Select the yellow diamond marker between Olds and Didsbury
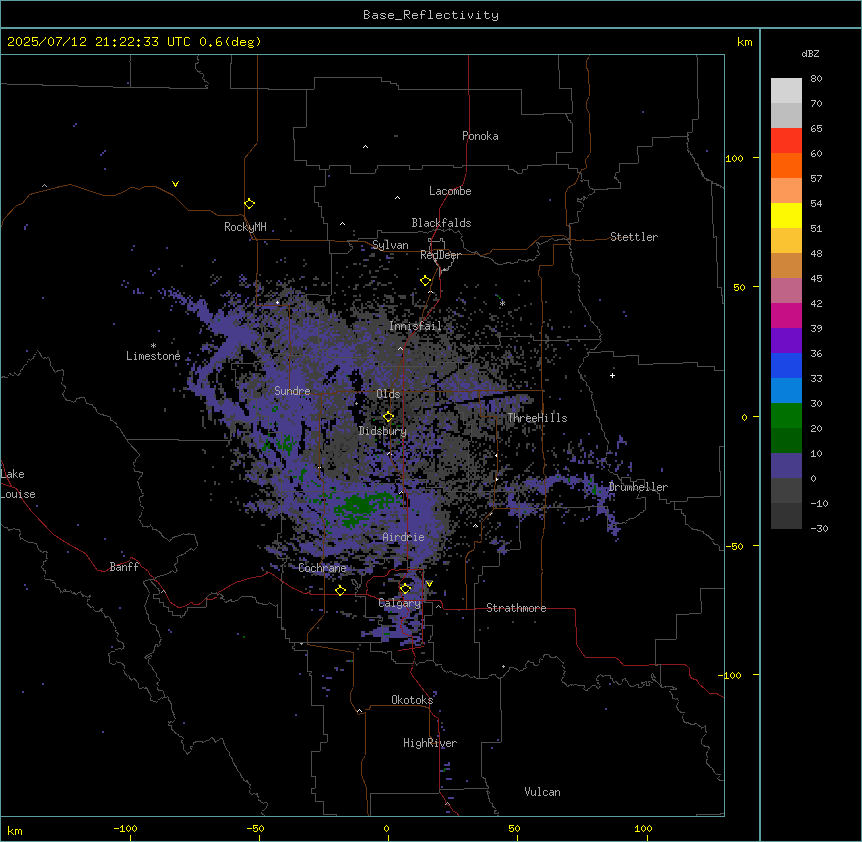This screenshot has width=862, height=842. click(388, 417)
